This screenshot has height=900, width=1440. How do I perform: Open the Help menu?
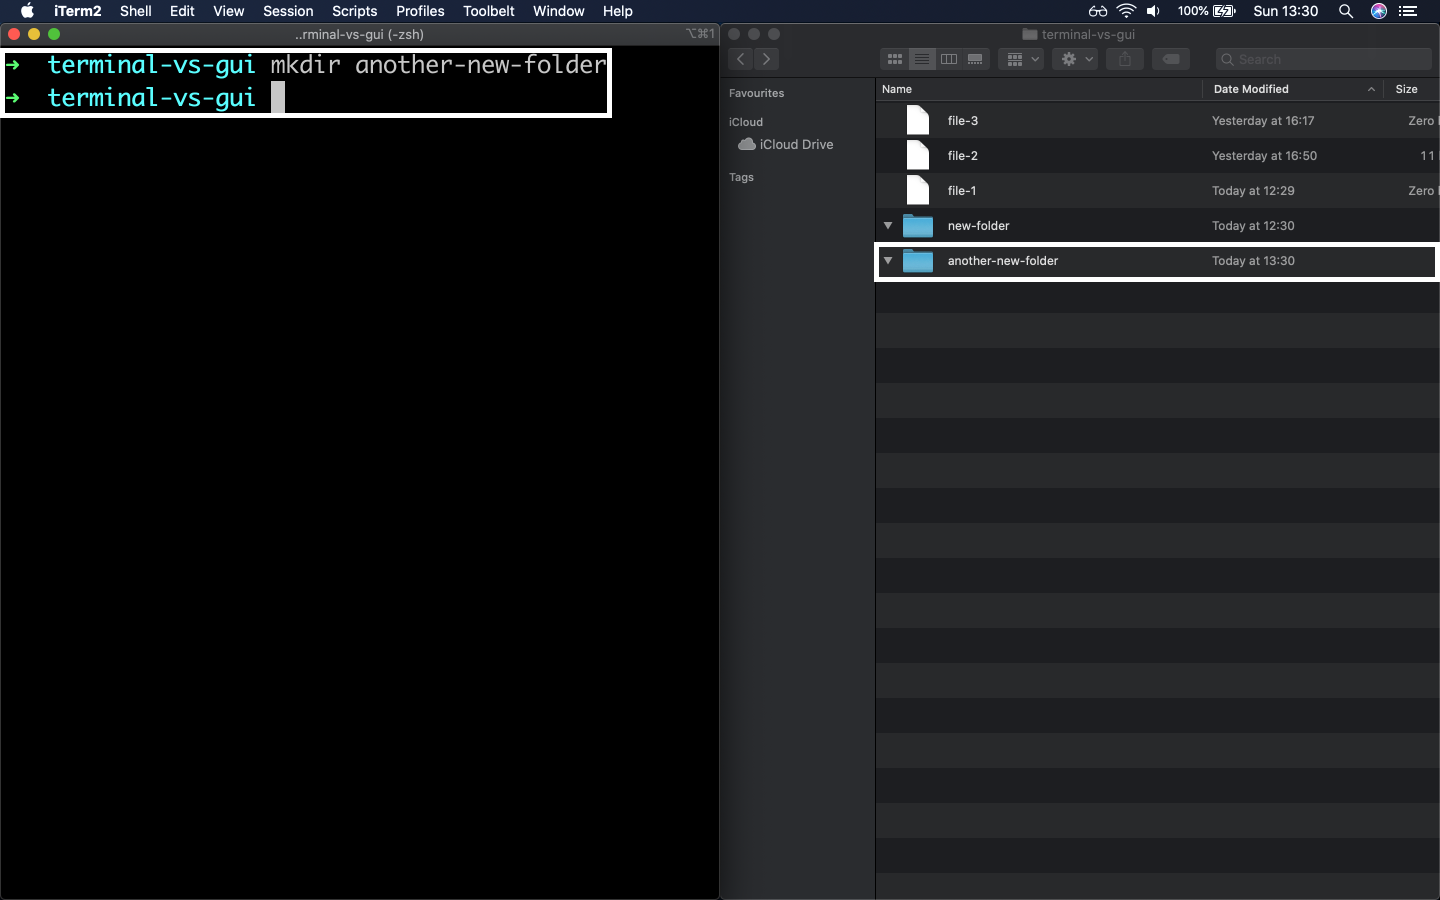click(x=617, y=11)
